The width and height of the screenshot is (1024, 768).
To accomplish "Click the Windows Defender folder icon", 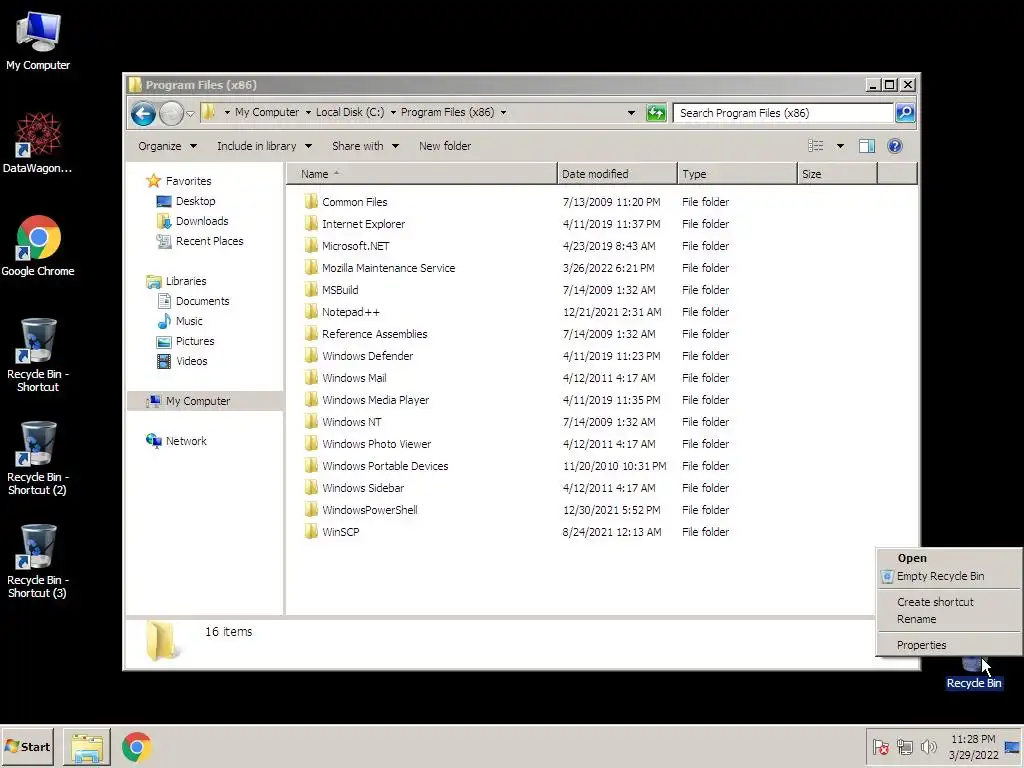I will point(311,355).
